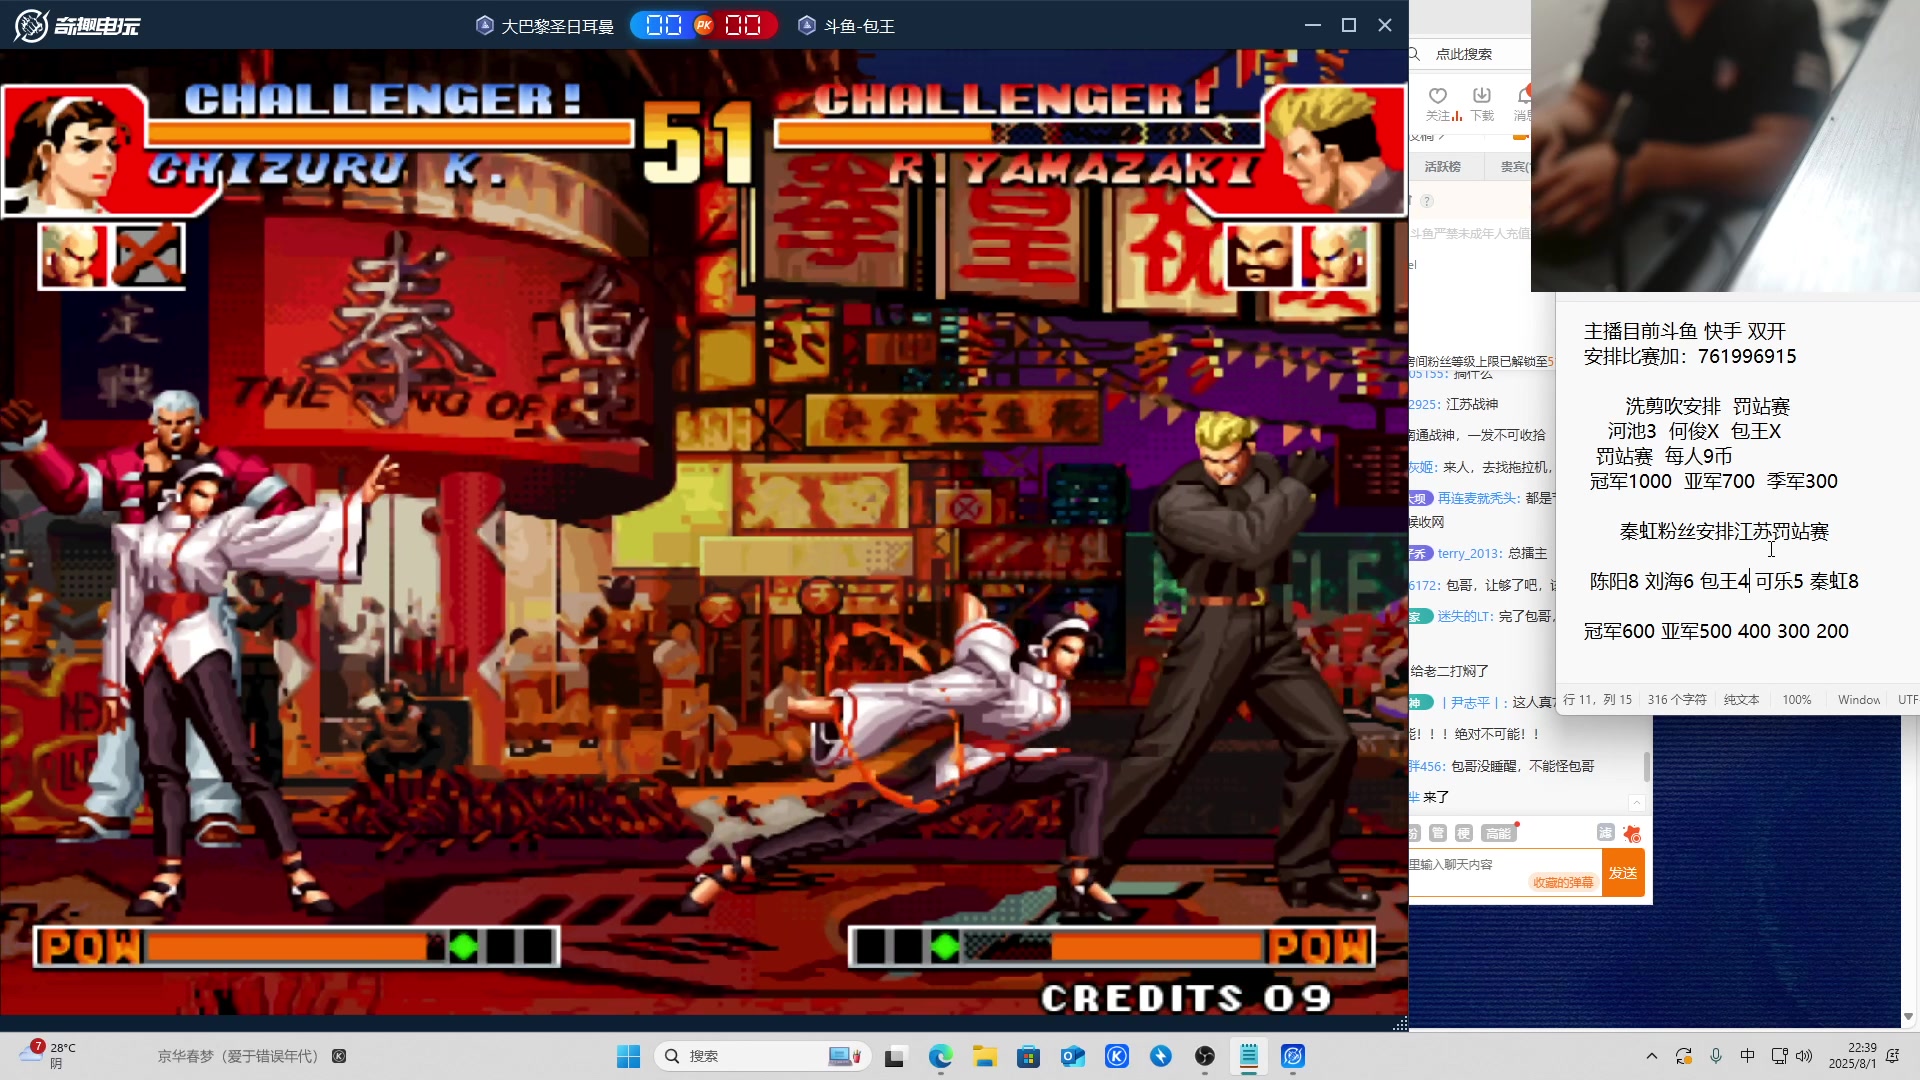
Task: Click the volume speaker tray icon
Action: pyautogui.click(x=1804, y=1056)
